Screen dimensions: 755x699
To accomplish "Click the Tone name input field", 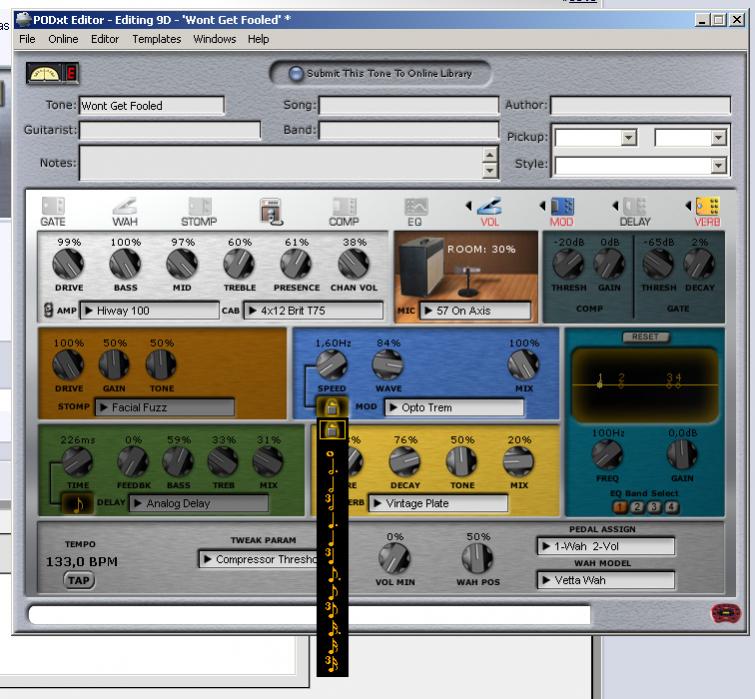I will pos(152,105).
